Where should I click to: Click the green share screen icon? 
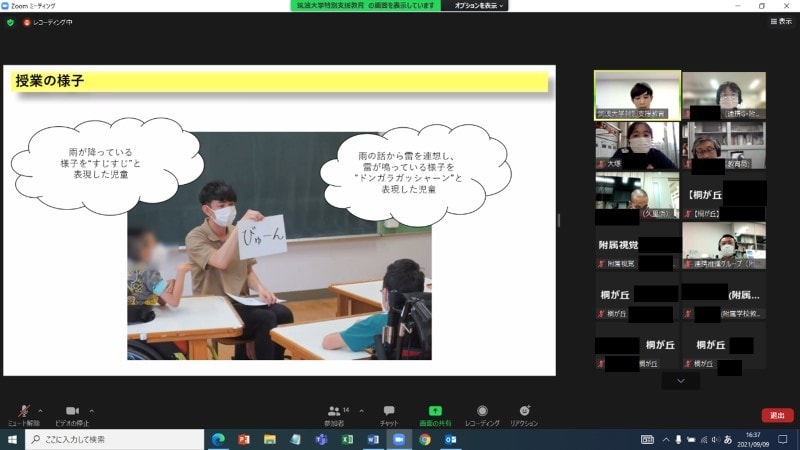[435, 411]
